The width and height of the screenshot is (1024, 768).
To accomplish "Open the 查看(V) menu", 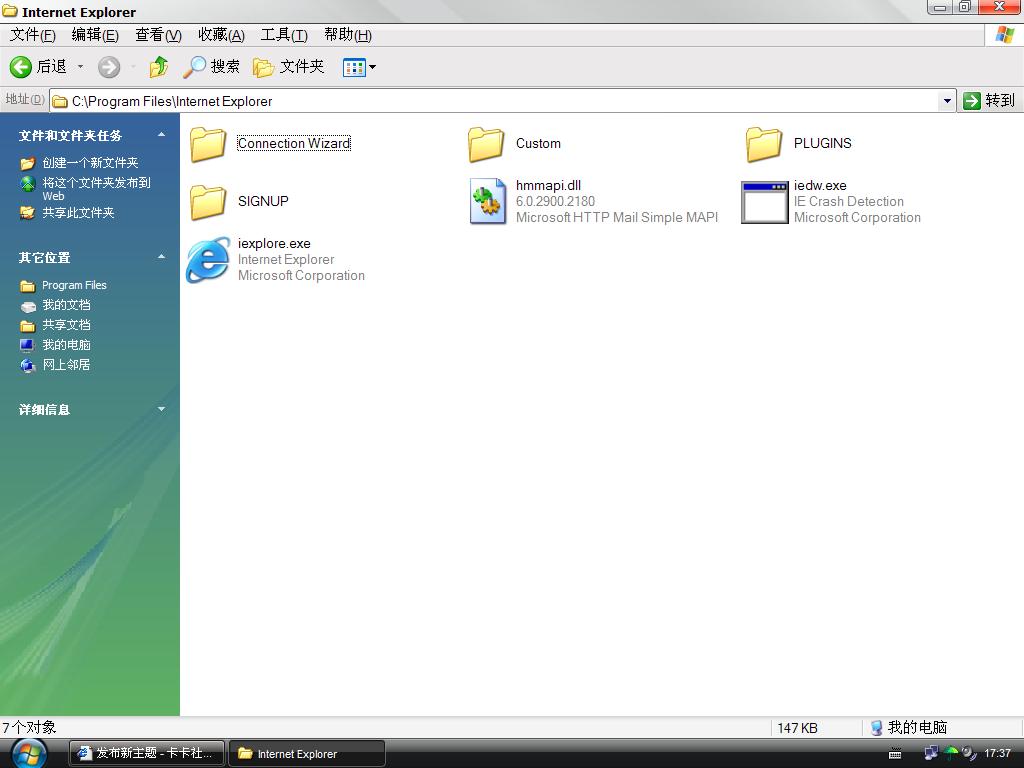I will coord(158,35).
